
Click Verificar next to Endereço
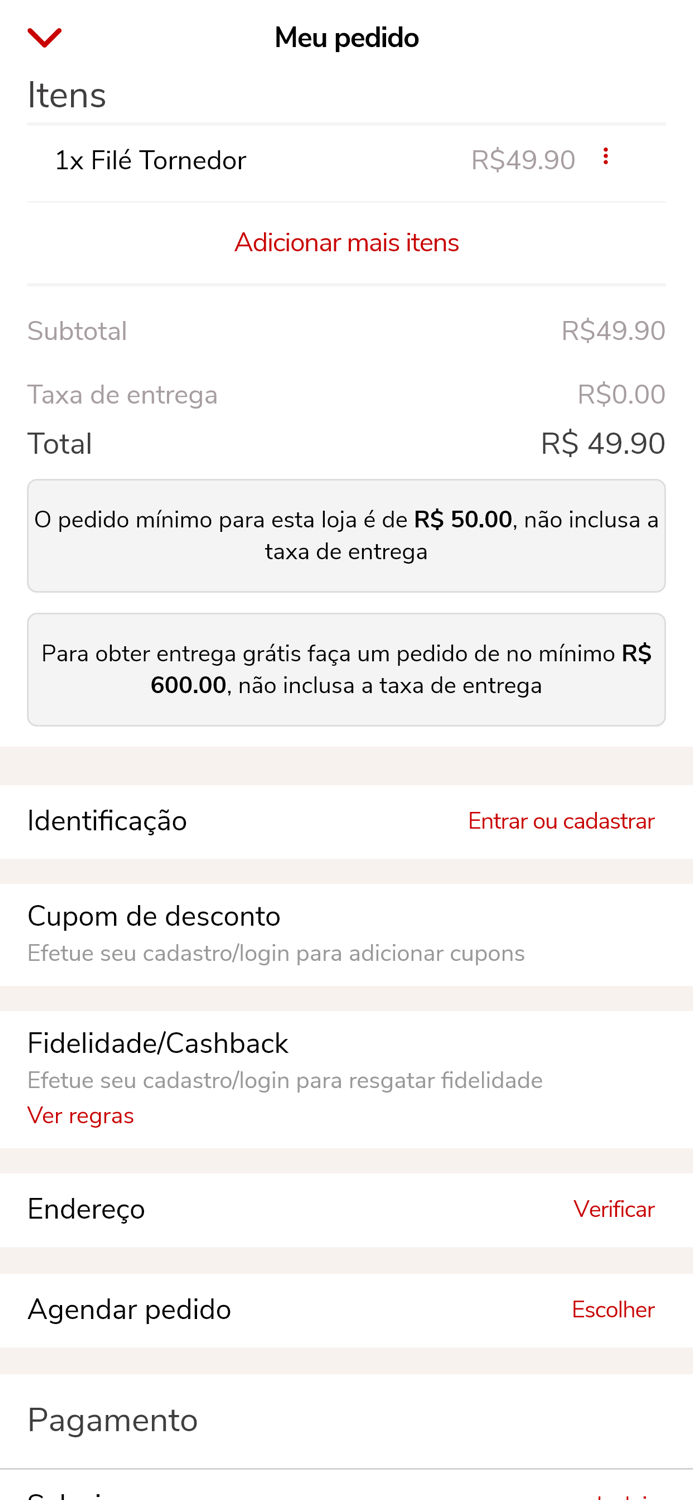[x=614, y=1209]
